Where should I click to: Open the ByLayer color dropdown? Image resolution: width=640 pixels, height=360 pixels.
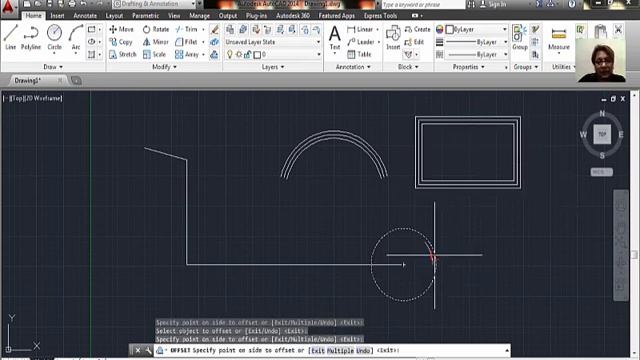pos(476,29)
